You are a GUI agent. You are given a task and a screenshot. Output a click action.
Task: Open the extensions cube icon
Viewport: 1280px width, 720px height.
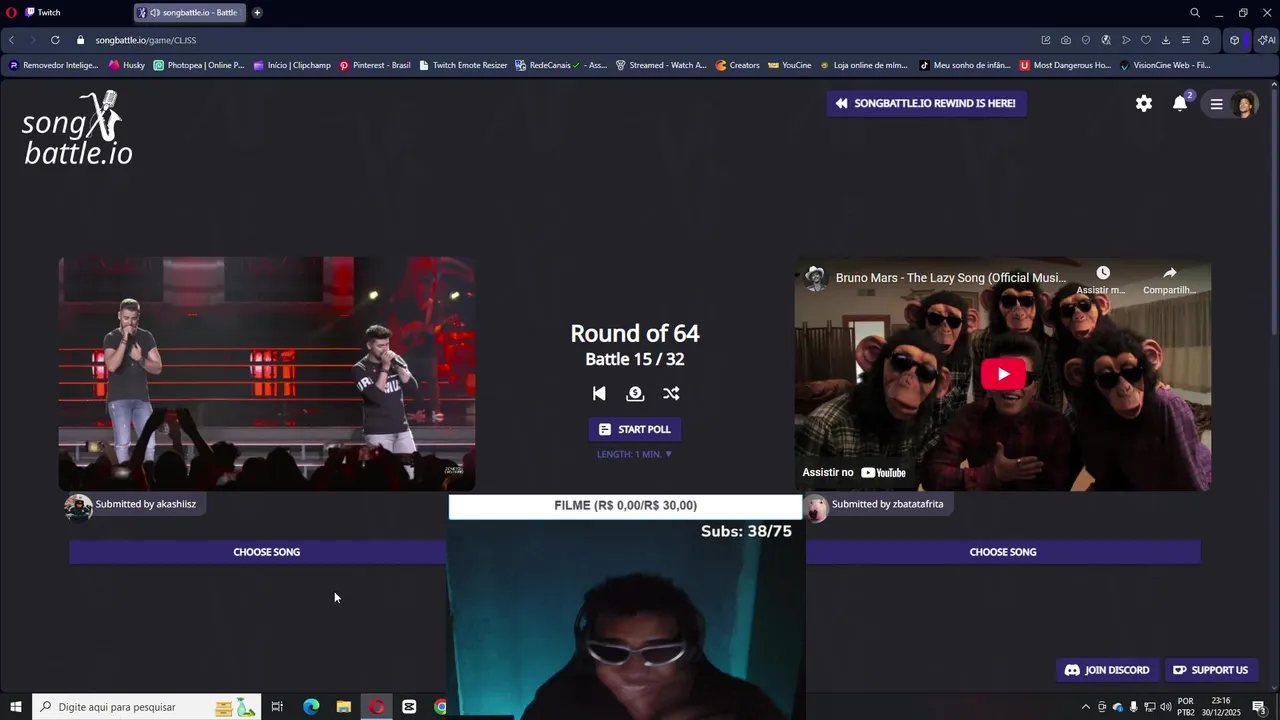tap(1235, 40)
